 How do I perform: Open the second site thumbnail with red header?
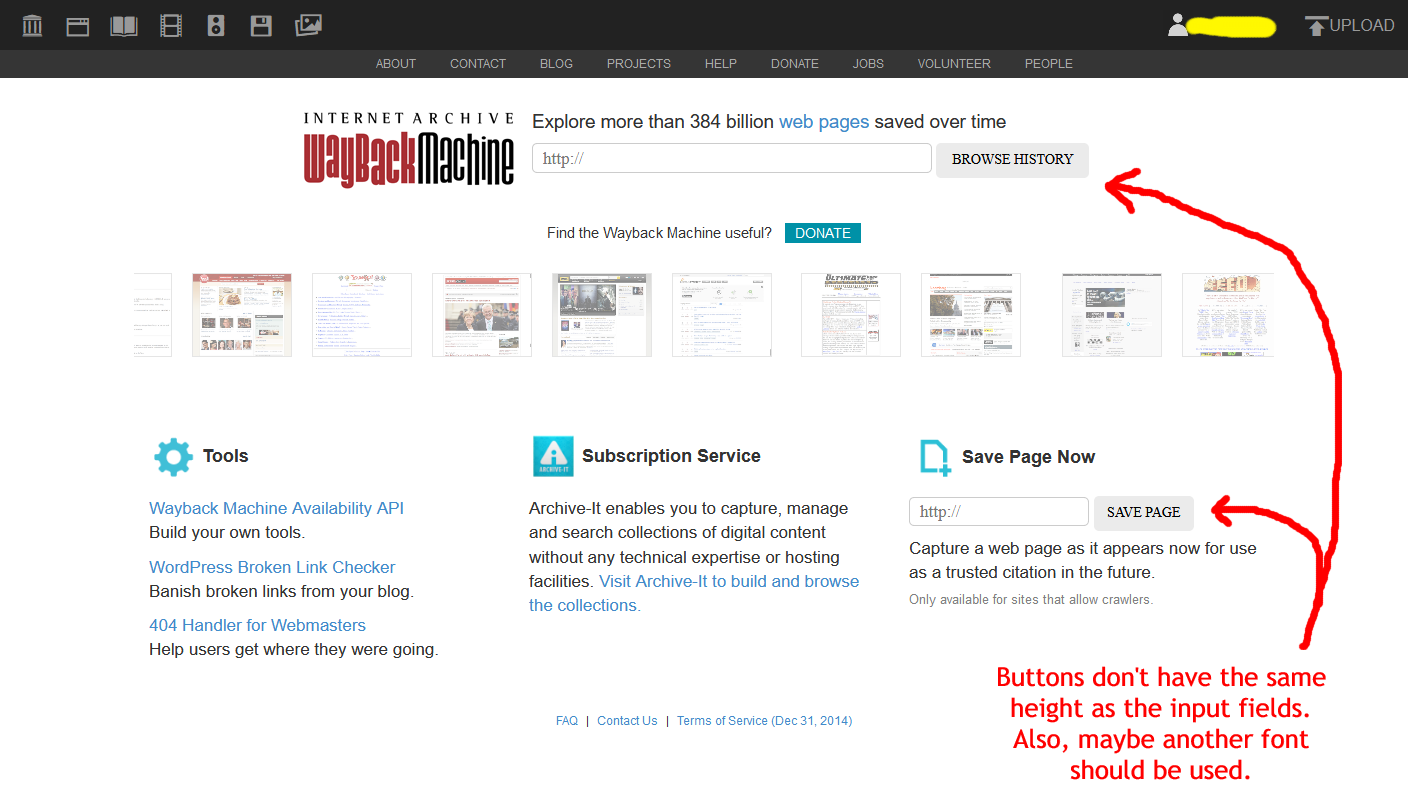(x=242, y=315)
